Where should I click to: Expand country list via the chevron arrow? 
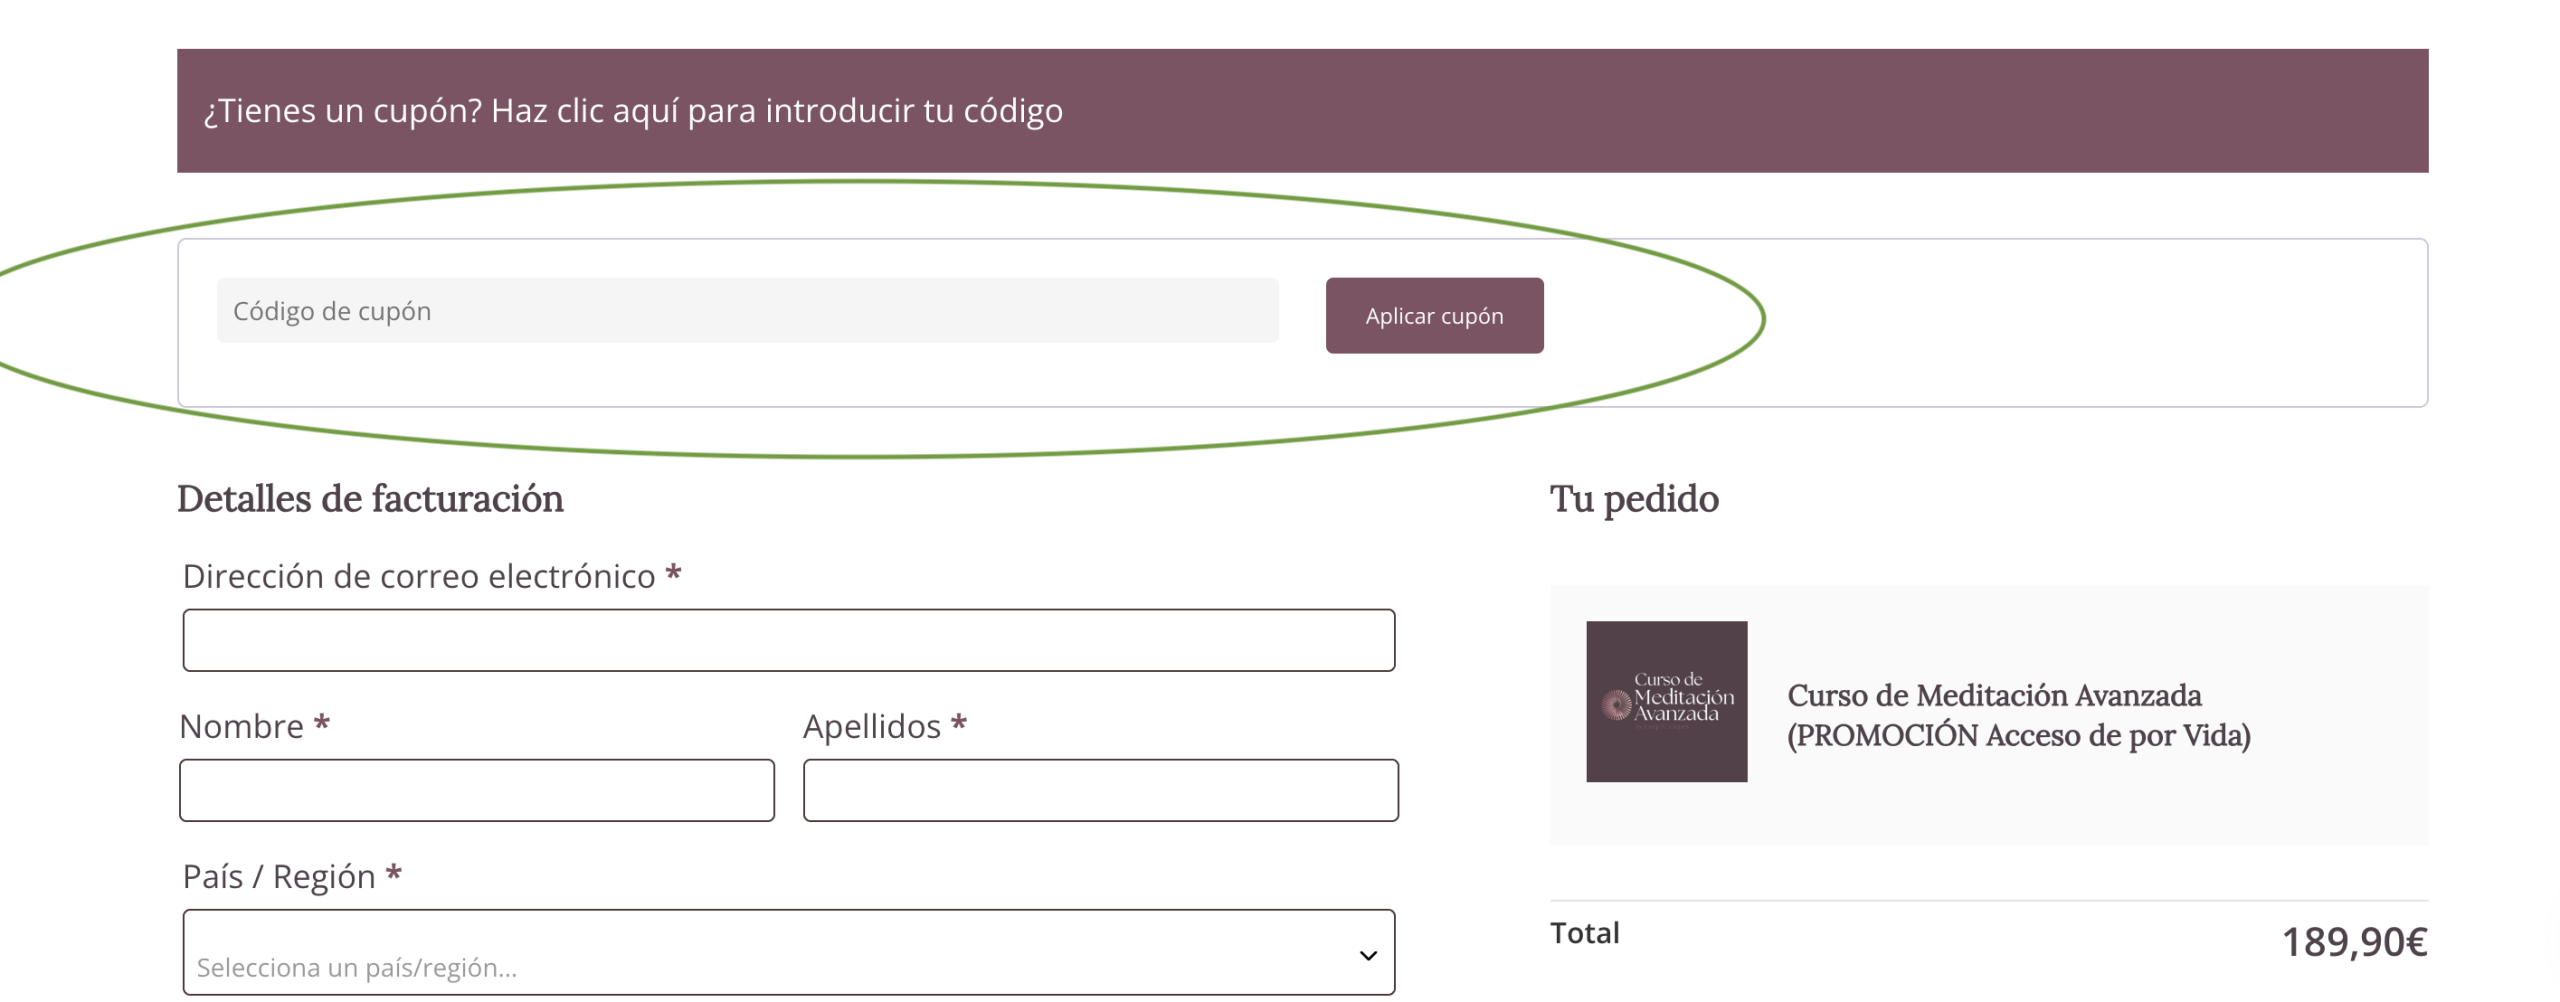tap(1367, 955)
